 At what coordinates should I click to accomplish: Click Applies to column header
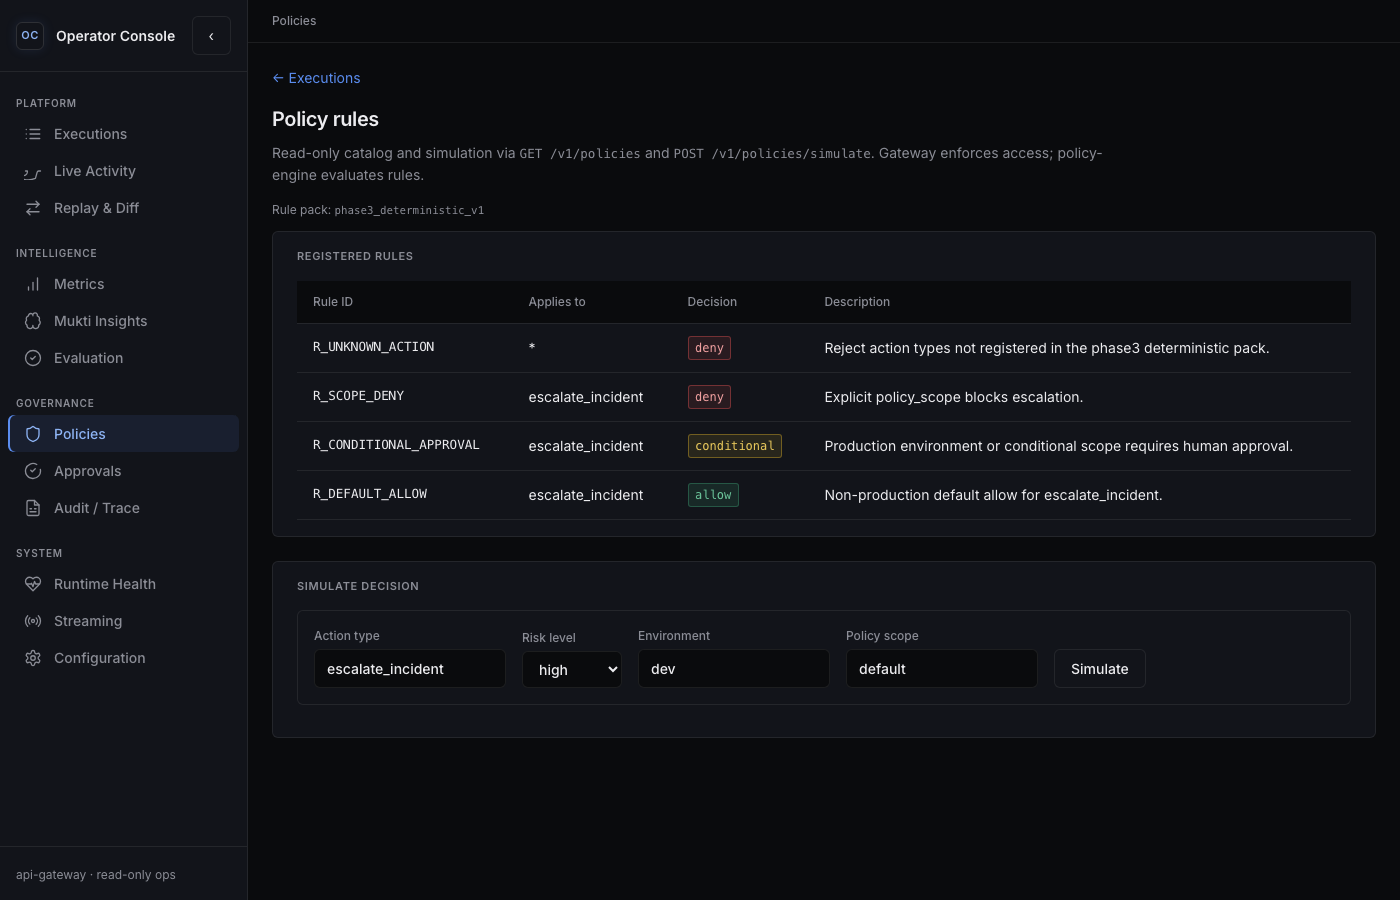click(x=557, y=302)
